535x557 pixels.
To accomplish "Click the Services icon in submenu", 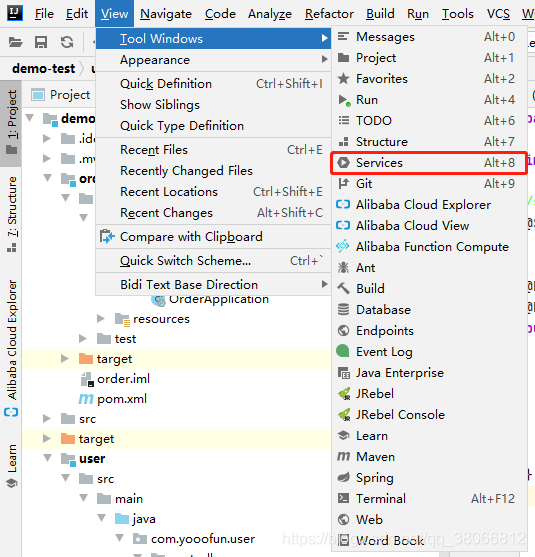I will 343,163.
